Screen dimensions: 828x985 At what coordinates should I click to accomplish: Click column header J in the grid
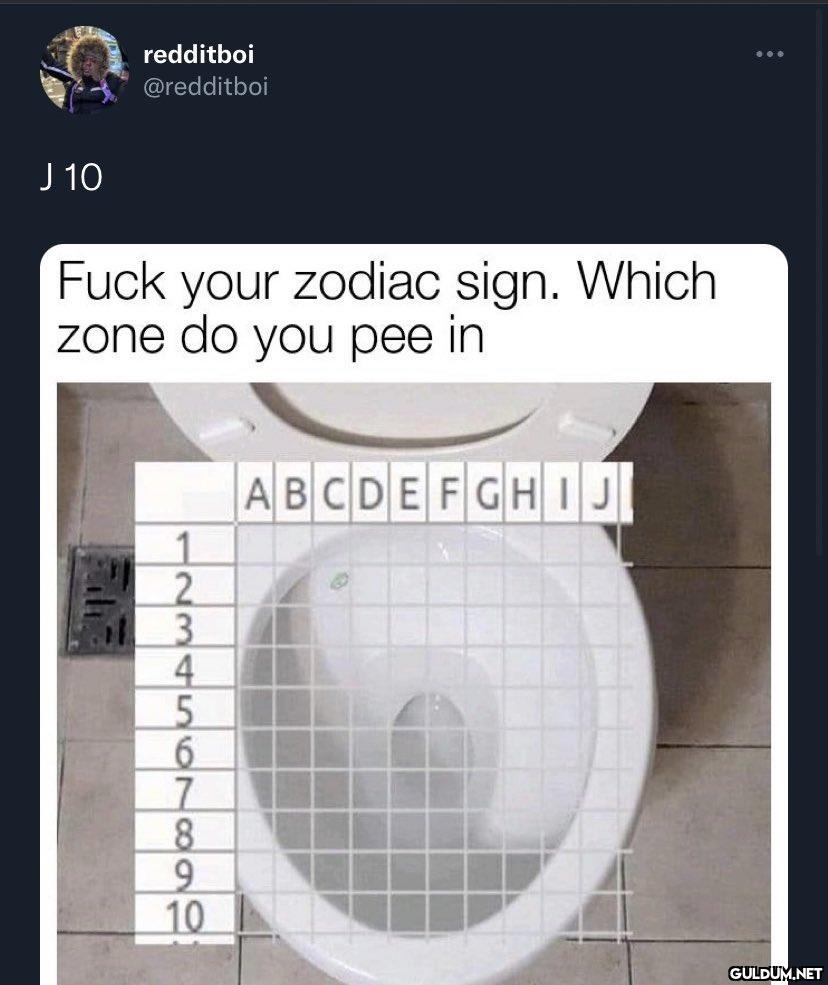601,494
